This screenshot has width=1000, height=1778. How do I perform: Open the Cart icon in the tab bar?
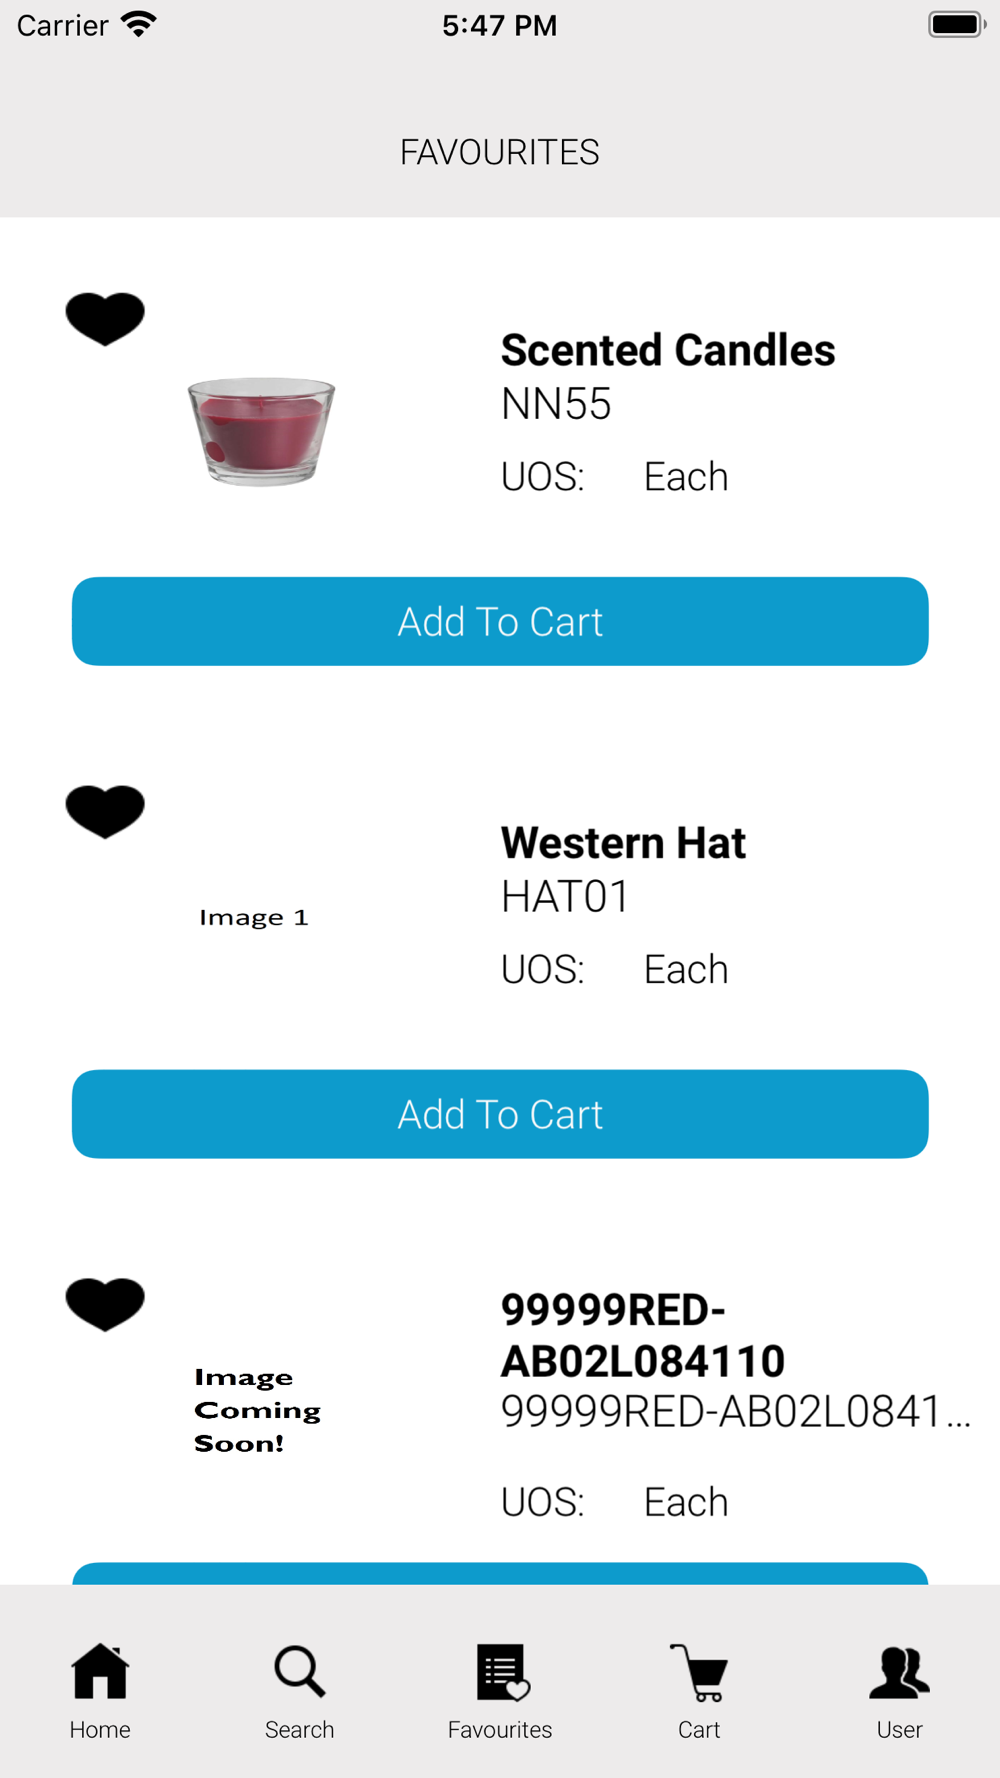(699, 1672)
